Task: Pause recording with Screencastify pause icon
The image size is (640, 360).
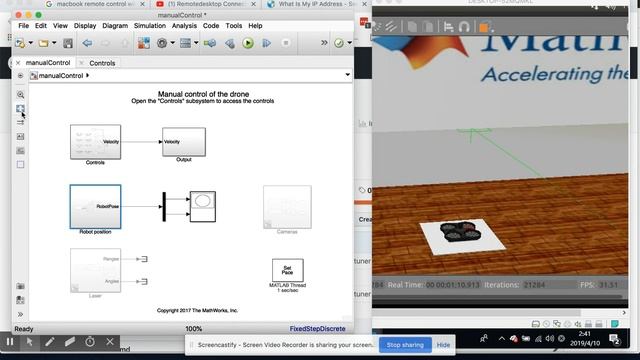Action: tap(10, 342)
